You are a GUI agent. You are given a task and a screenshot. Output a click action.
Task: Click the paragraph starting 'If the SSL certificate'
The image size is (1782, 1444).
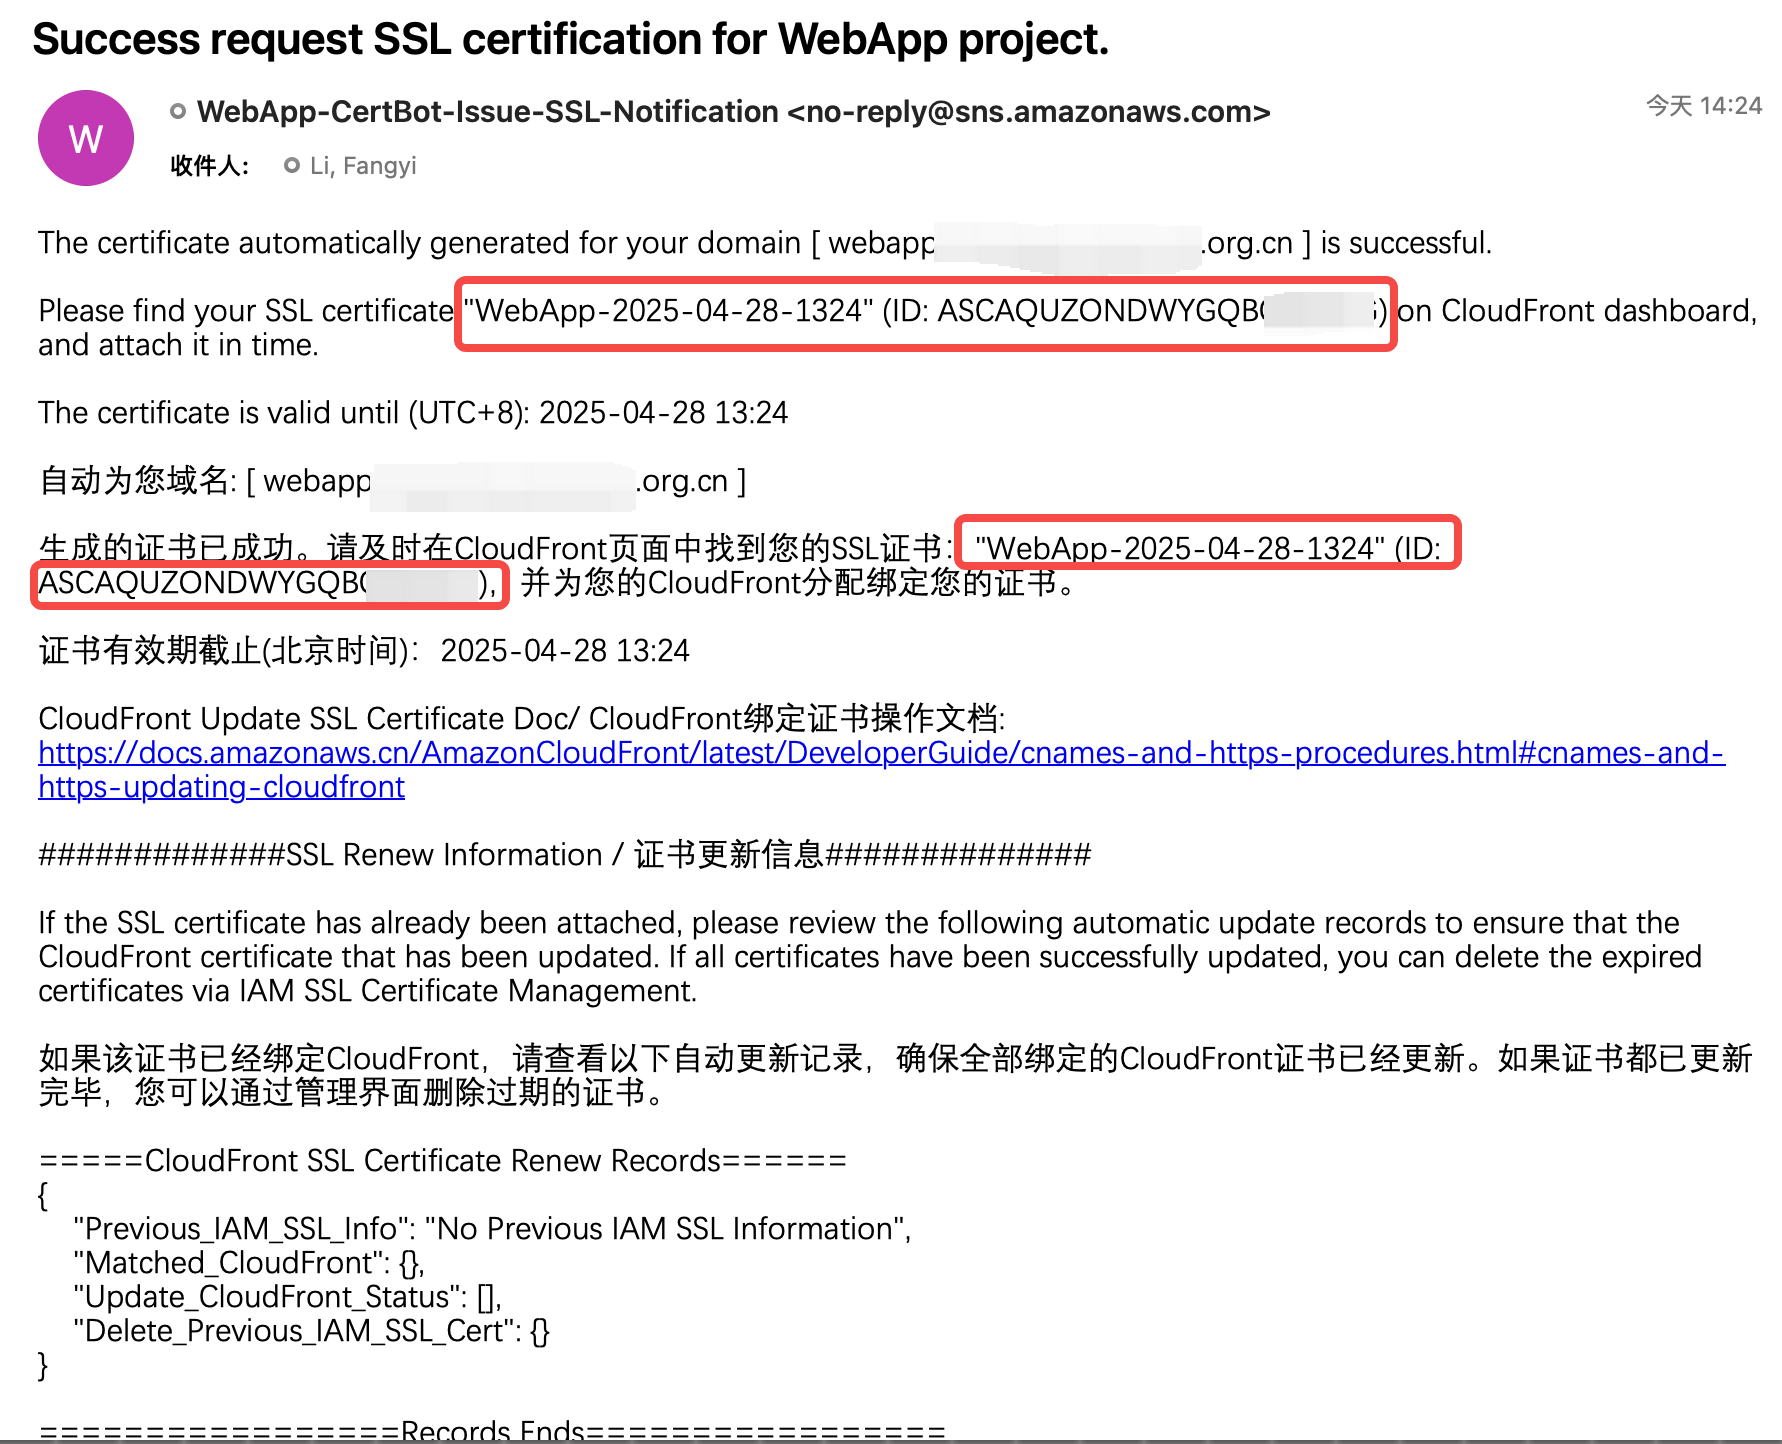(870, 956)
